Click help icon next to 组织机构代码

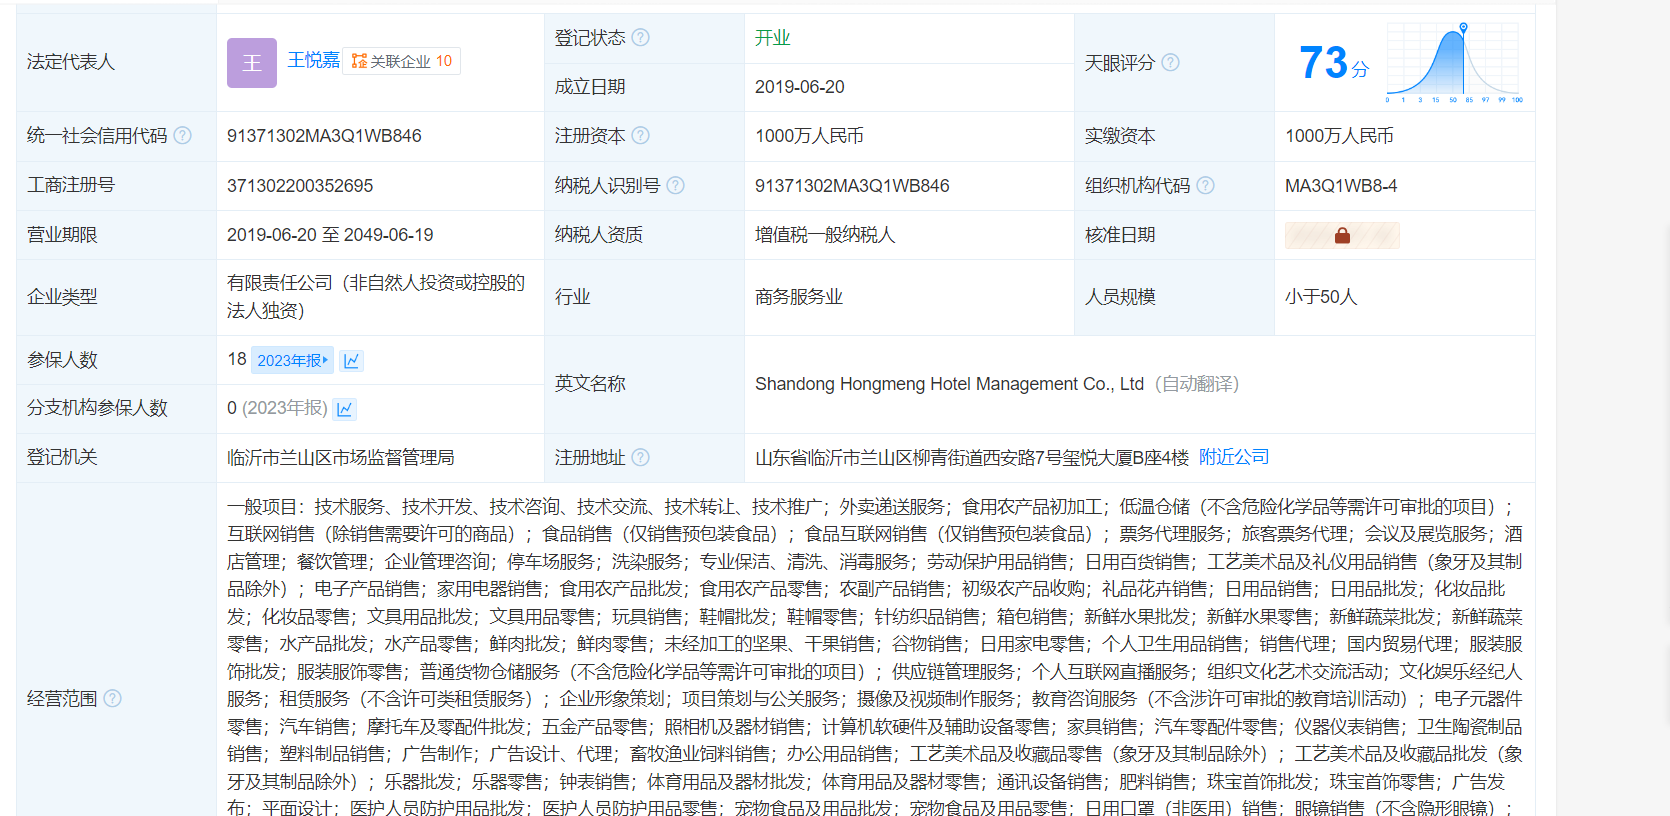[x=1206, y=185]
